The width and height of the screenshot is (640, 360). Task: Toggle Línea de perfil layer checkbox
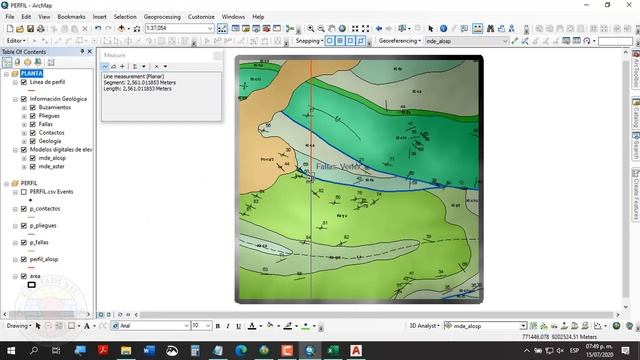tap(24, 82)
